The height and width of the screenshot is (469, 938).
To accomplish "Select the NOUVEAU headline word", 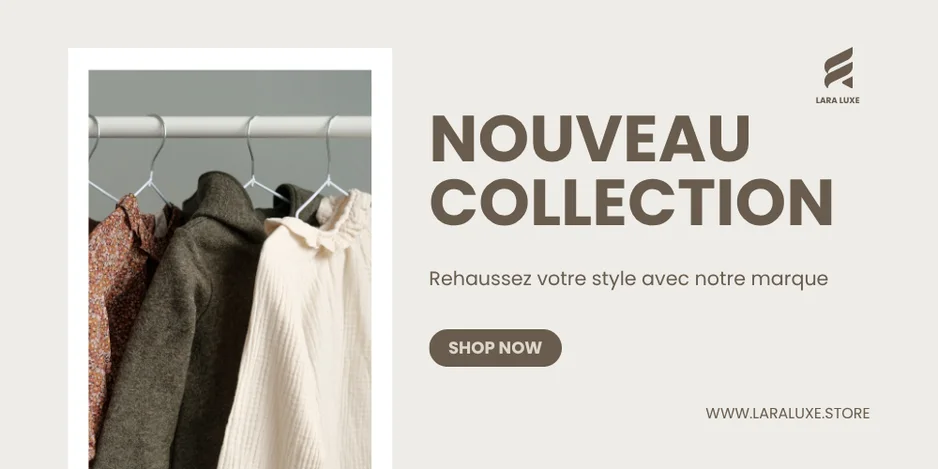I will click(590, 138).
